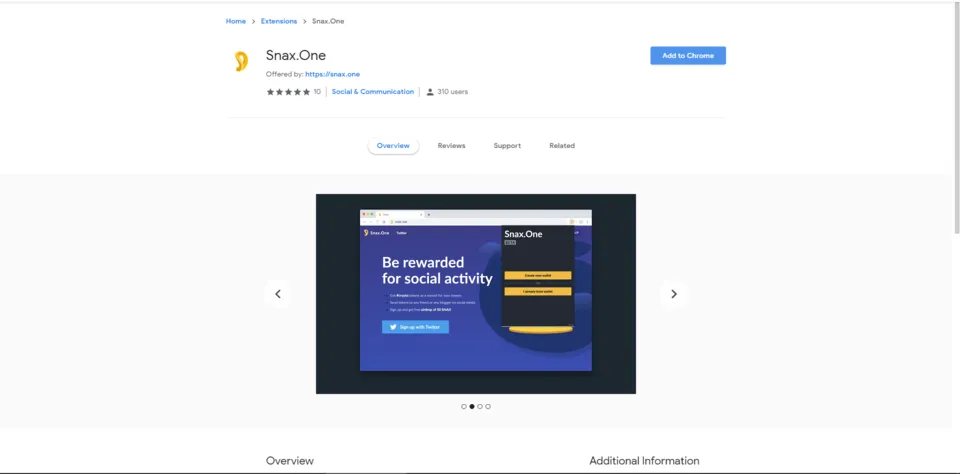Go to next screenshot arrow
The height and width of the screenshot is (474, 960).
pyautogui.click(x=673, y=294)
